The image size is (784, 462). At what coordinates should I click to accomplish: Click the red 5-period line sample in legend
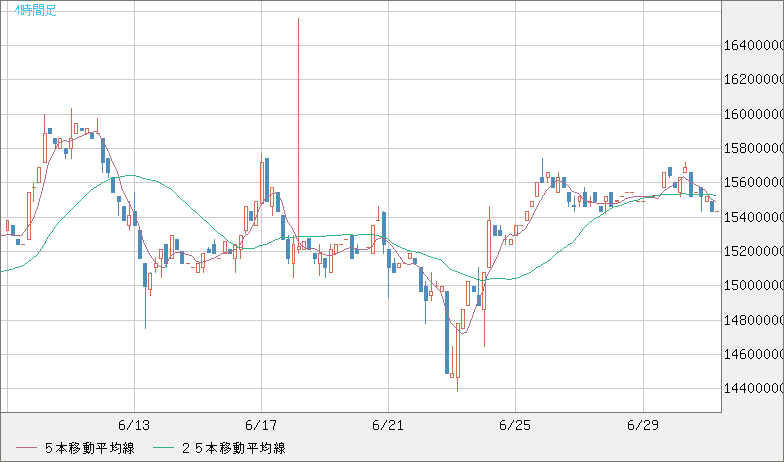(26, 448)
